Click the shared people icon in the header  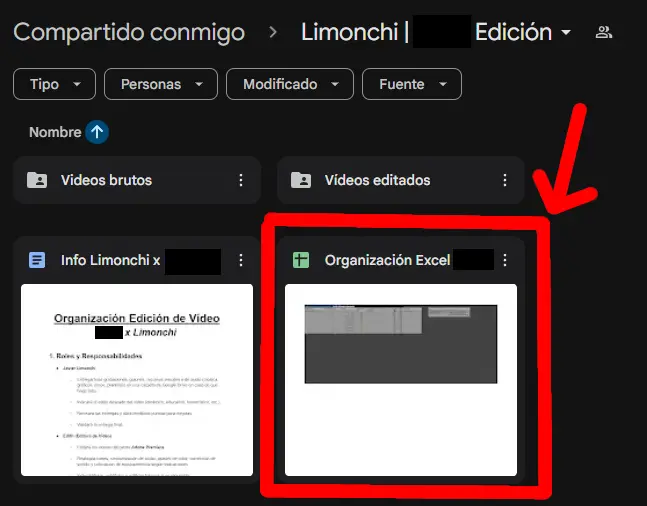point(603,32)
